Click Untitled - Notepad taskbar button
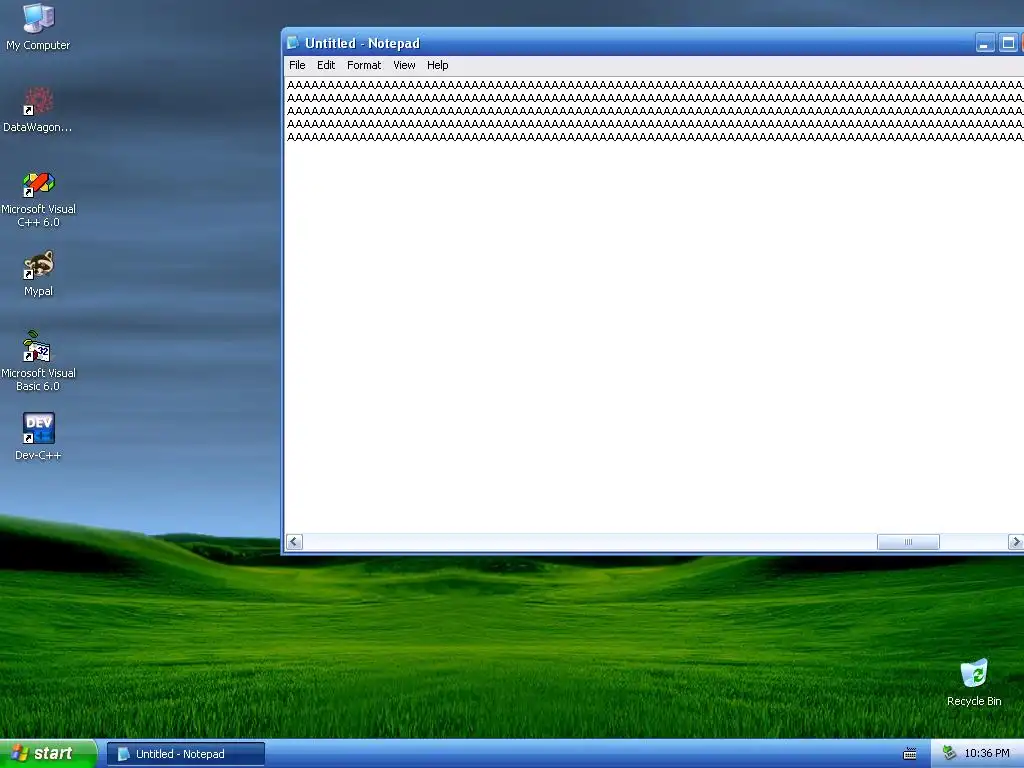Viewport: 1024px width, 768px height. (x=186, y=754)
